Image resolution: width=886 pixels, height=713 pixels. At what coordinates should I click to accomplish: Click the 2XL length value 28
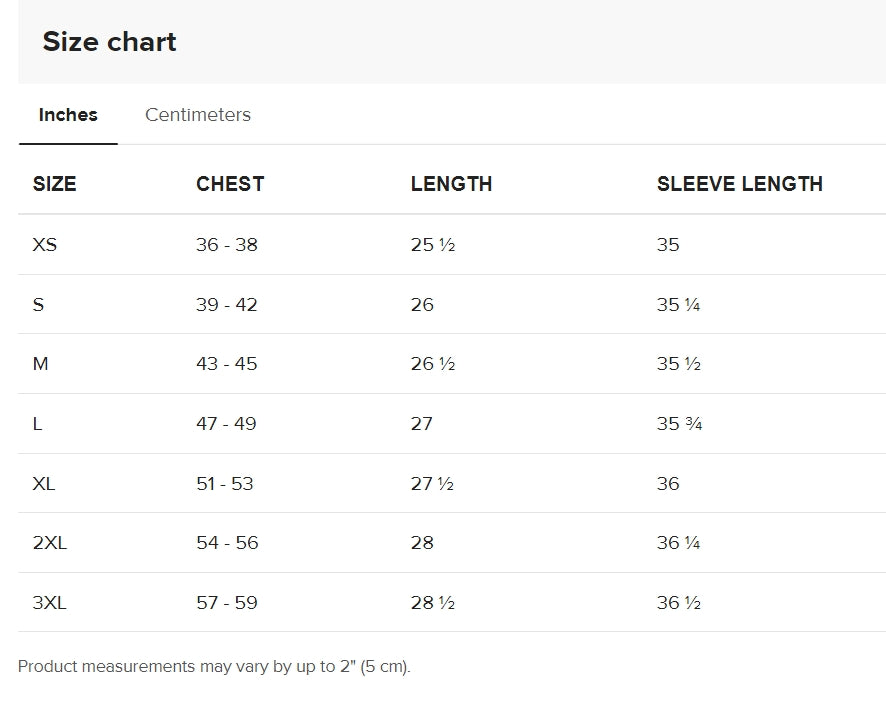[422, 542]
